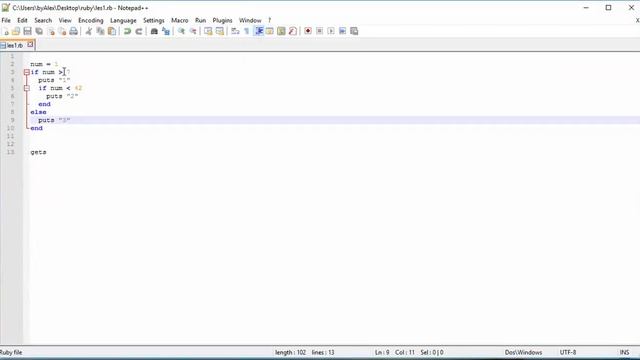
Task: Click Save All toolbar icon
Action: click(39, 31)
